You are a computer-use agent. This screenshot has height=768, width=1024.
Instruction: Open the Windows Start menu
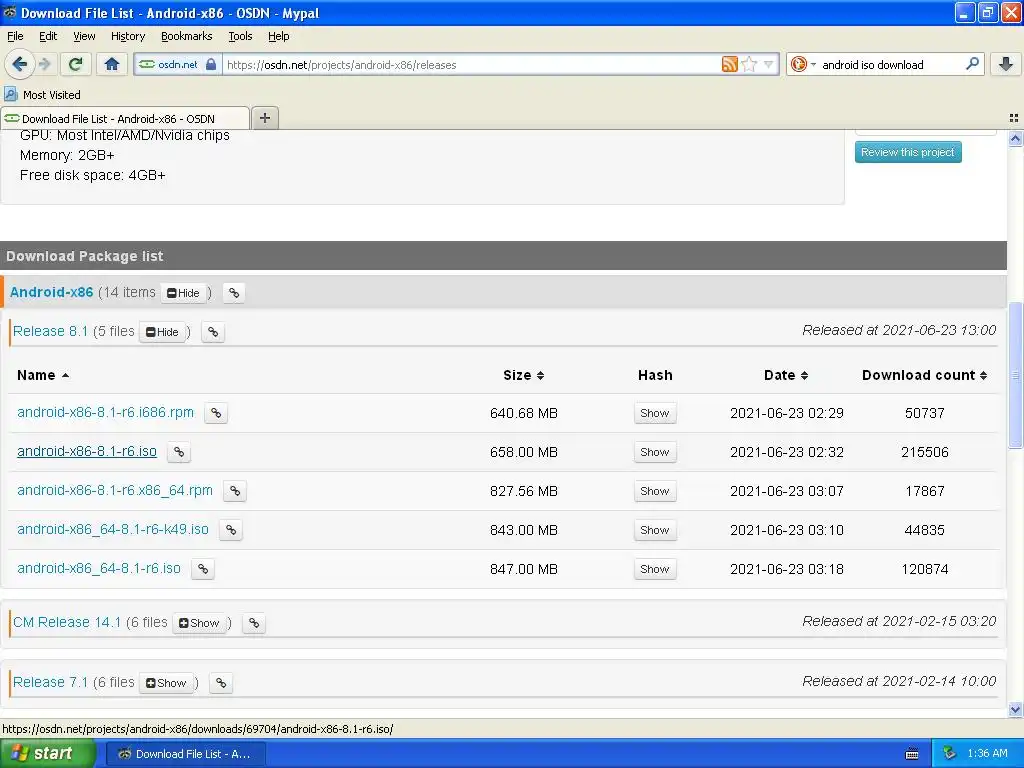(x=47, y=754)
